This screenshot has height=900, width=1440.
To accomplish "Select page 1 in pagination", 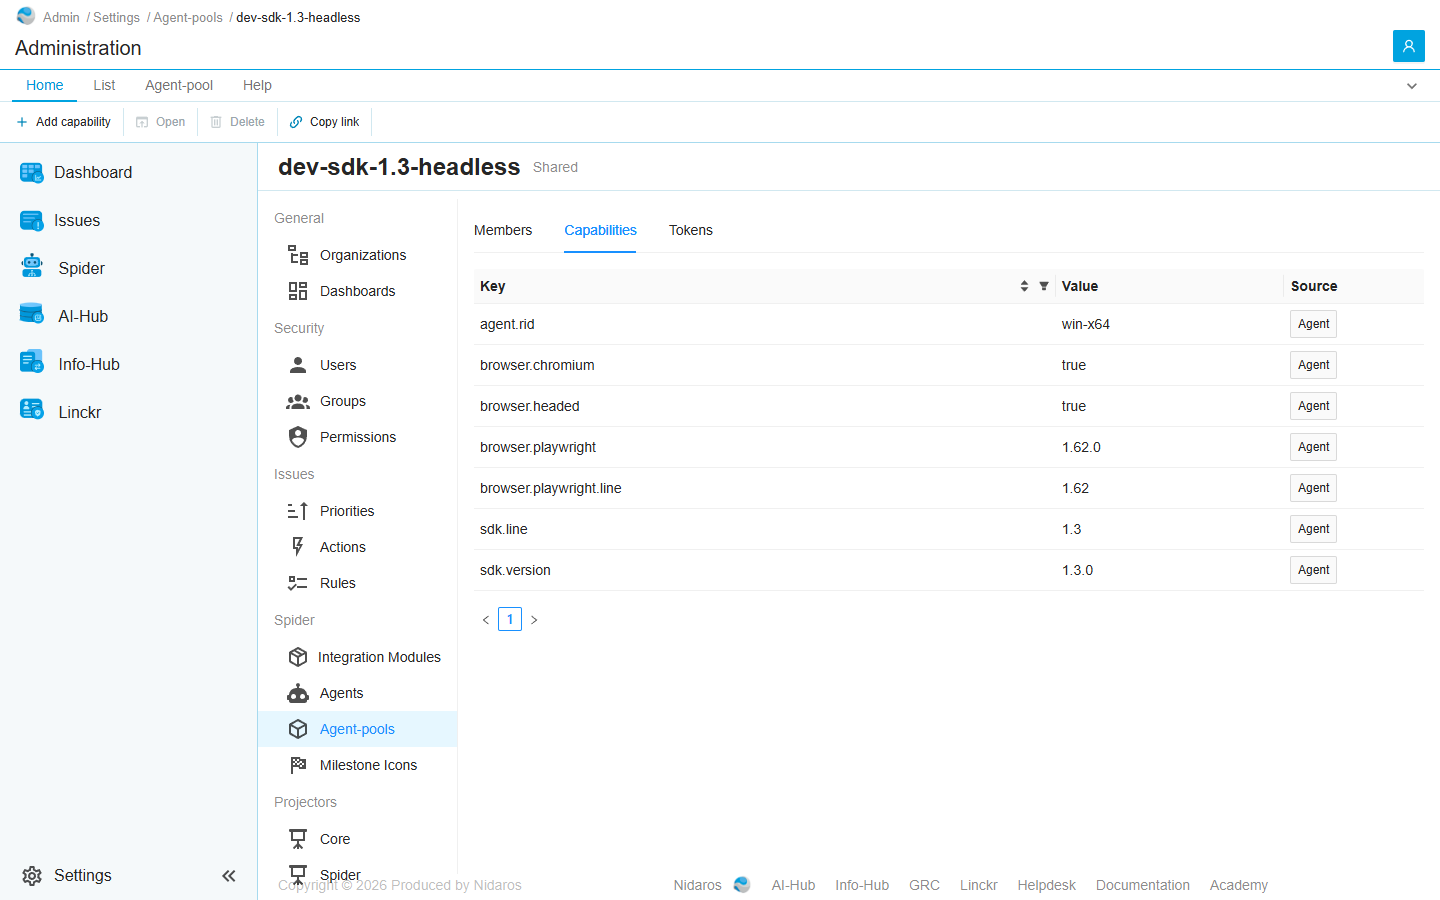I will point(510,619).
